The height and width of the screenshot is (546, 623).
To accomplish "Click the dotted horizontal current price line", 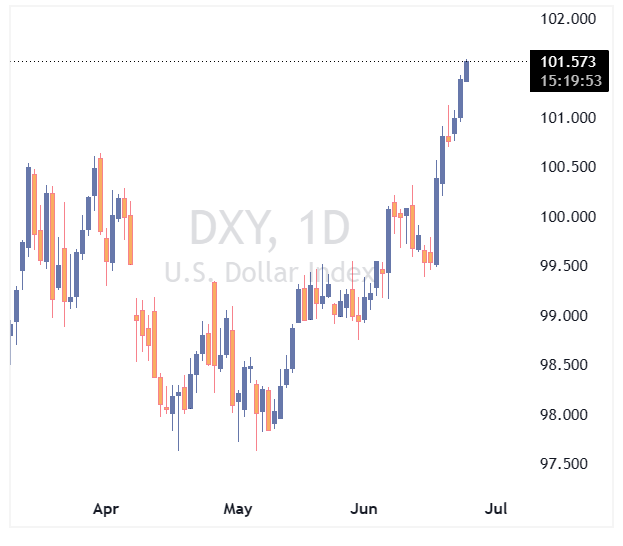I will pyautogui.click(x=269, y=62).
